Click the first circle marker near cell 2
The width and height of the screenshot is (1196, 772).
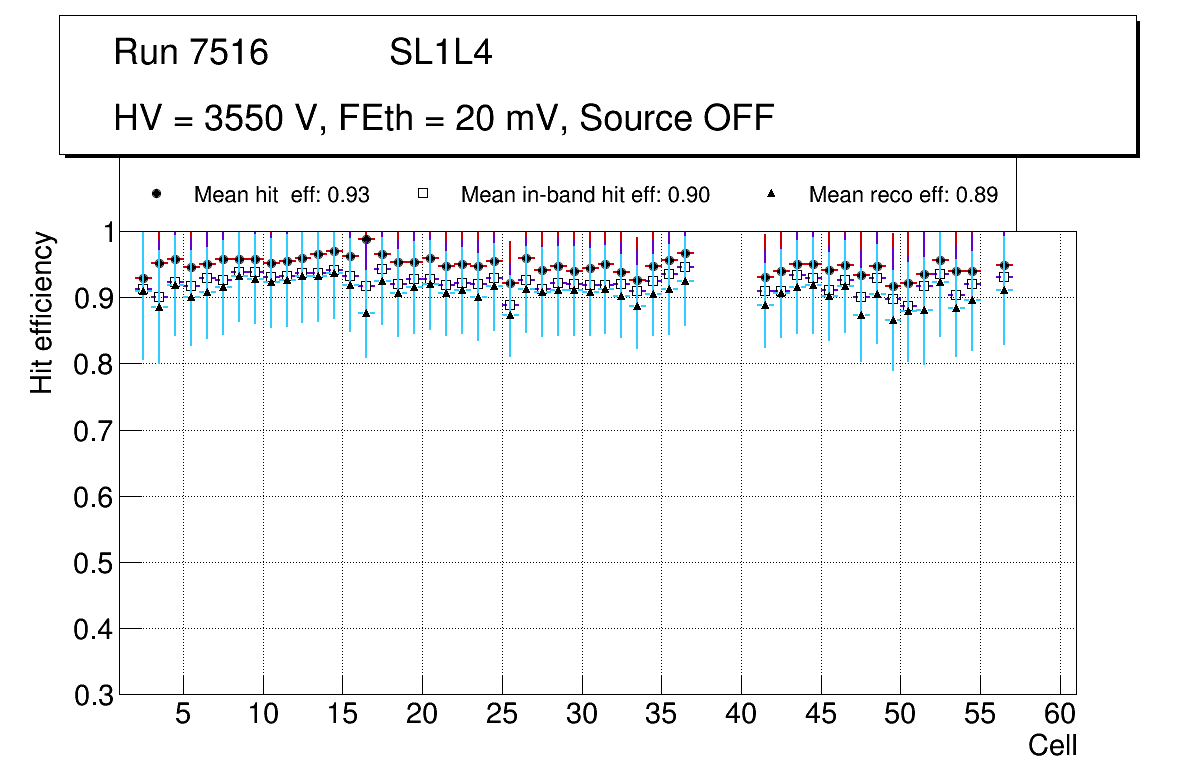[x=143, y=278]
